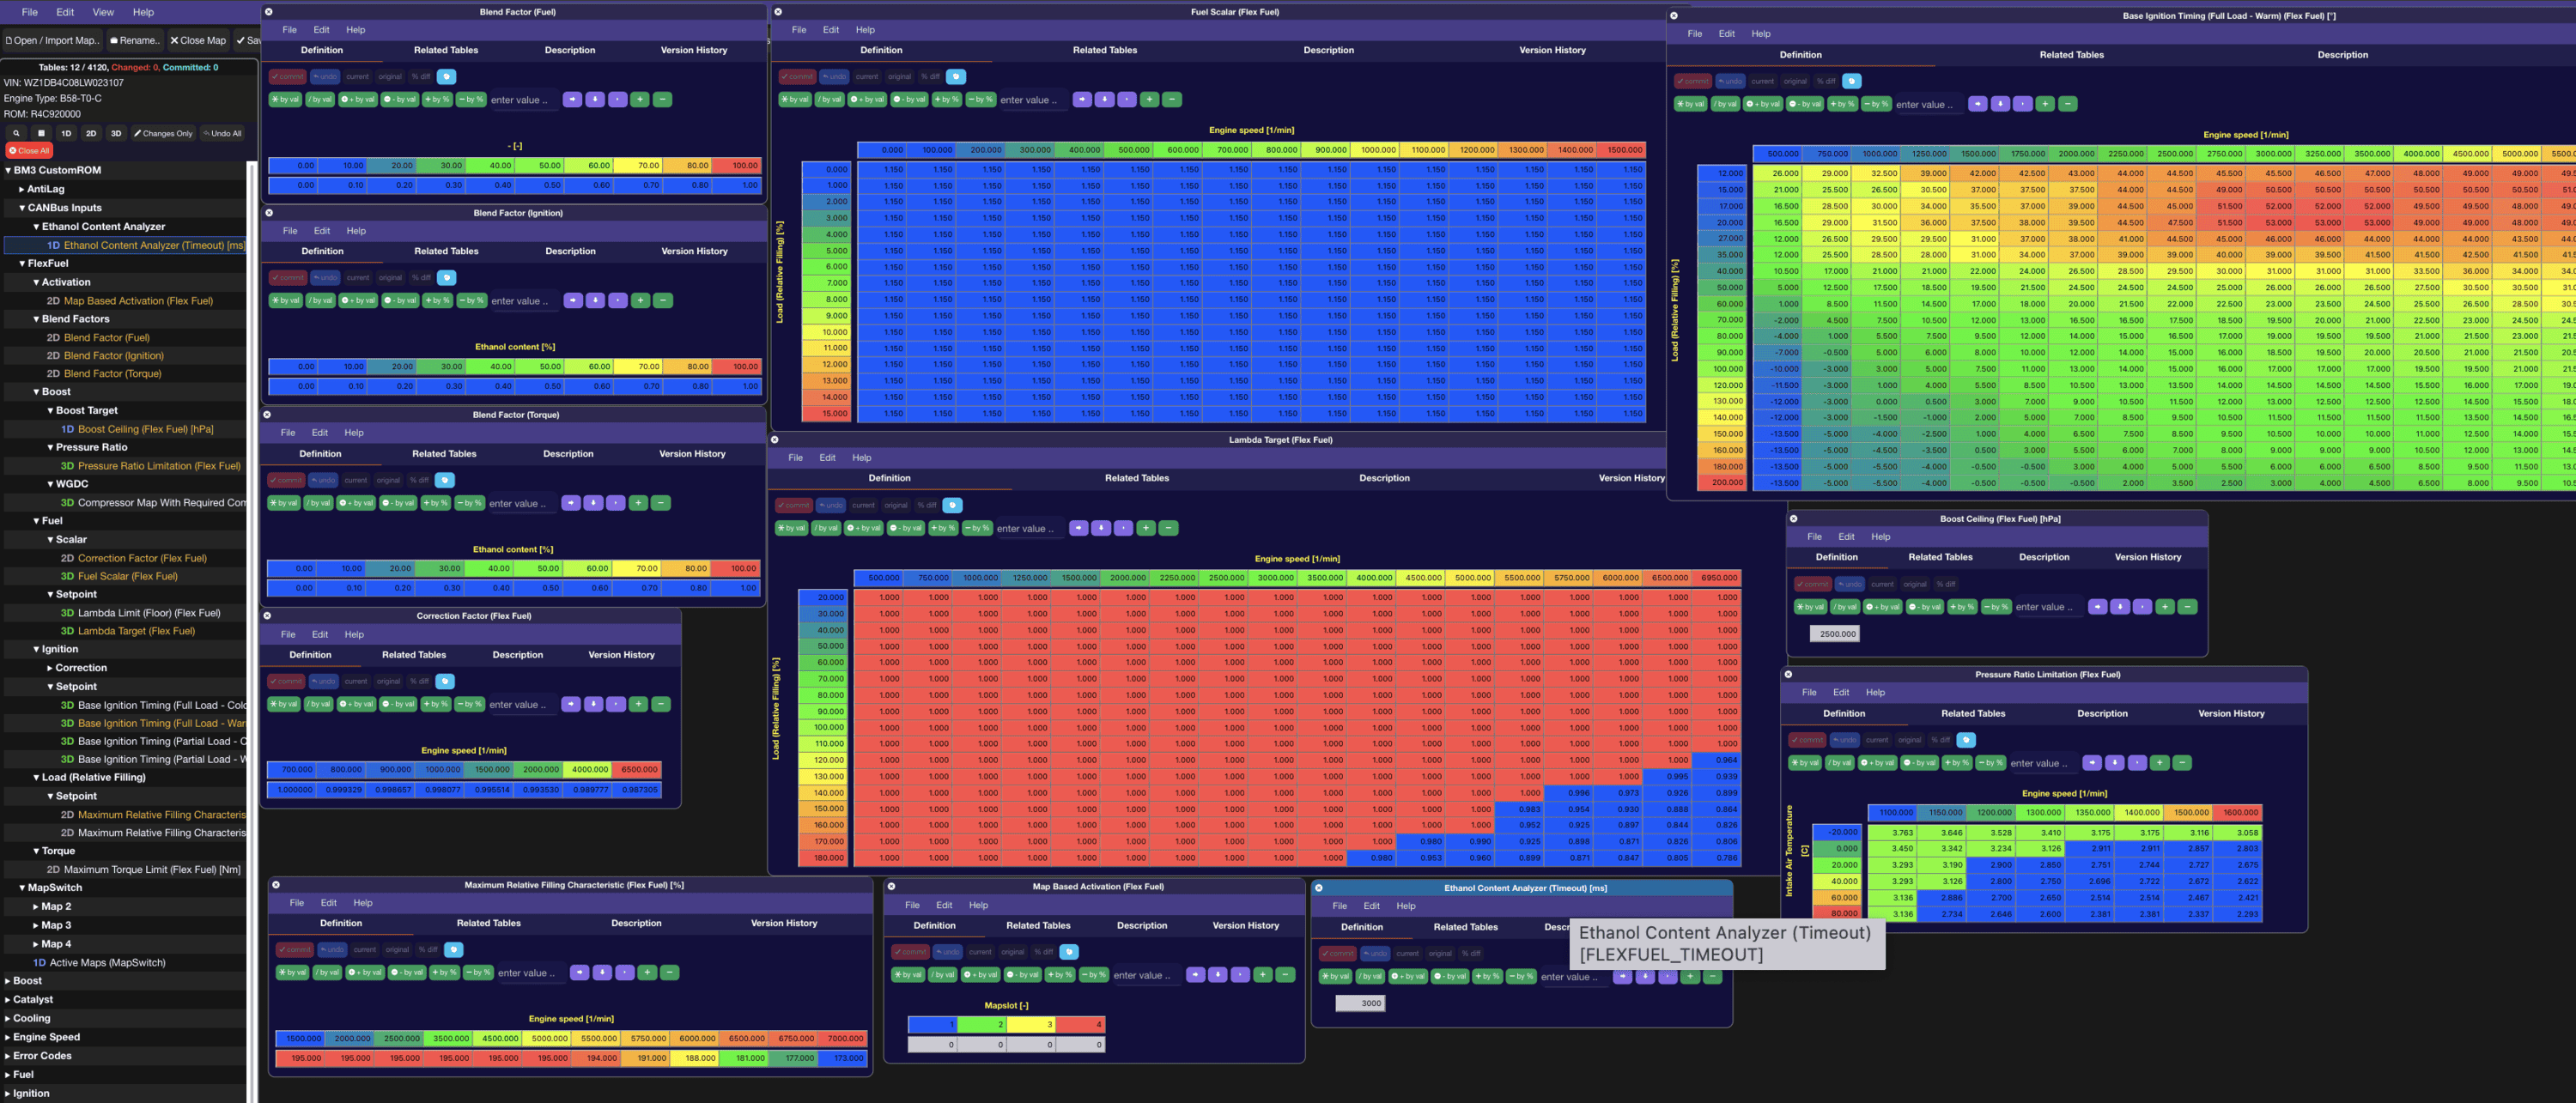
Task: Open Edit menu in Fuel Scalar window
Action: 831,30
